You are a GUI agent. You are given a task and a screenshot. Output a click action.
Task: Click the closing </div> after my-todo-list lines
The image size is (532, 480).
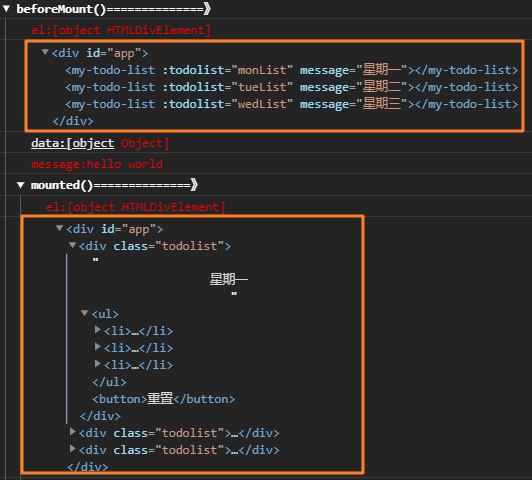point(73,121)
